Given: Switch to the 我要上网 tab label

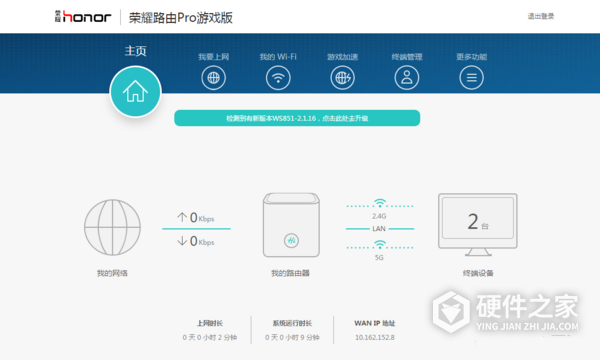Looking at the screenshot, I should [214, 57].
